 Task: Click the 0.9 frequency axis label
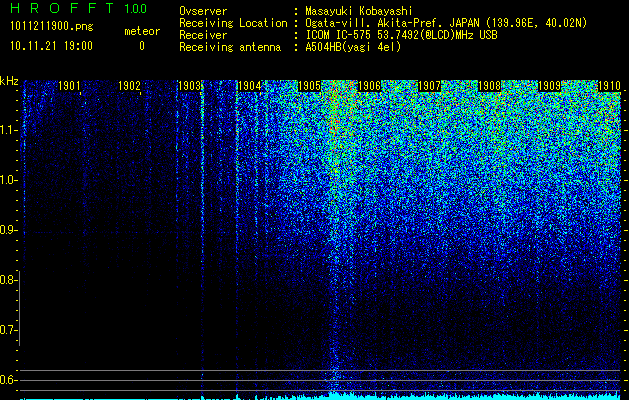7,230
